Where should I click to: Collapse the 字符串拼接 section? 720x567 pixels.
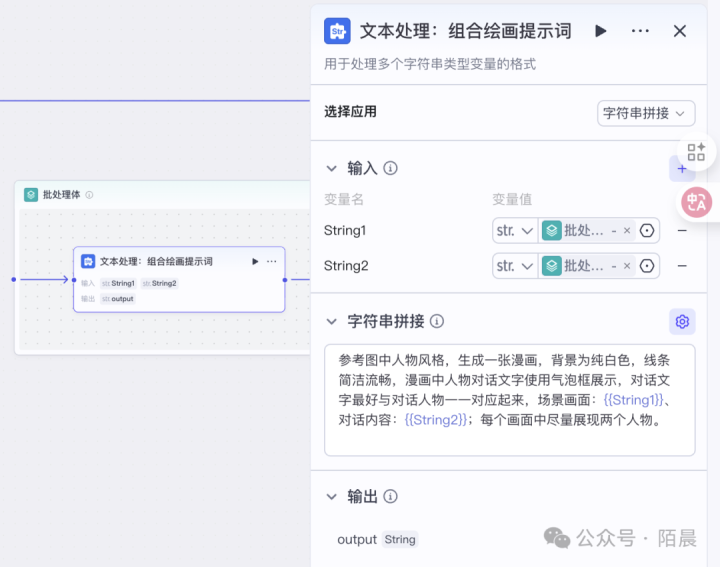click(332, 321)
